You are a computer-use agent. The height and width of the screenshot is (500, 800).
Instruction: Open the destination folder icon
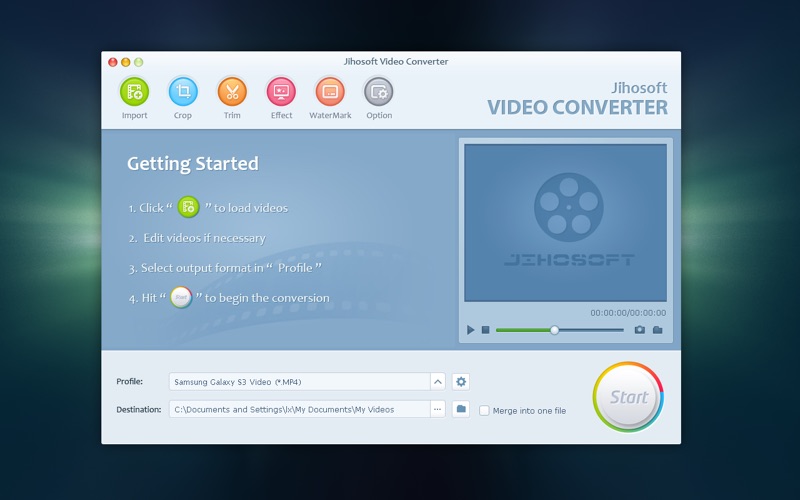click(461, 409)
